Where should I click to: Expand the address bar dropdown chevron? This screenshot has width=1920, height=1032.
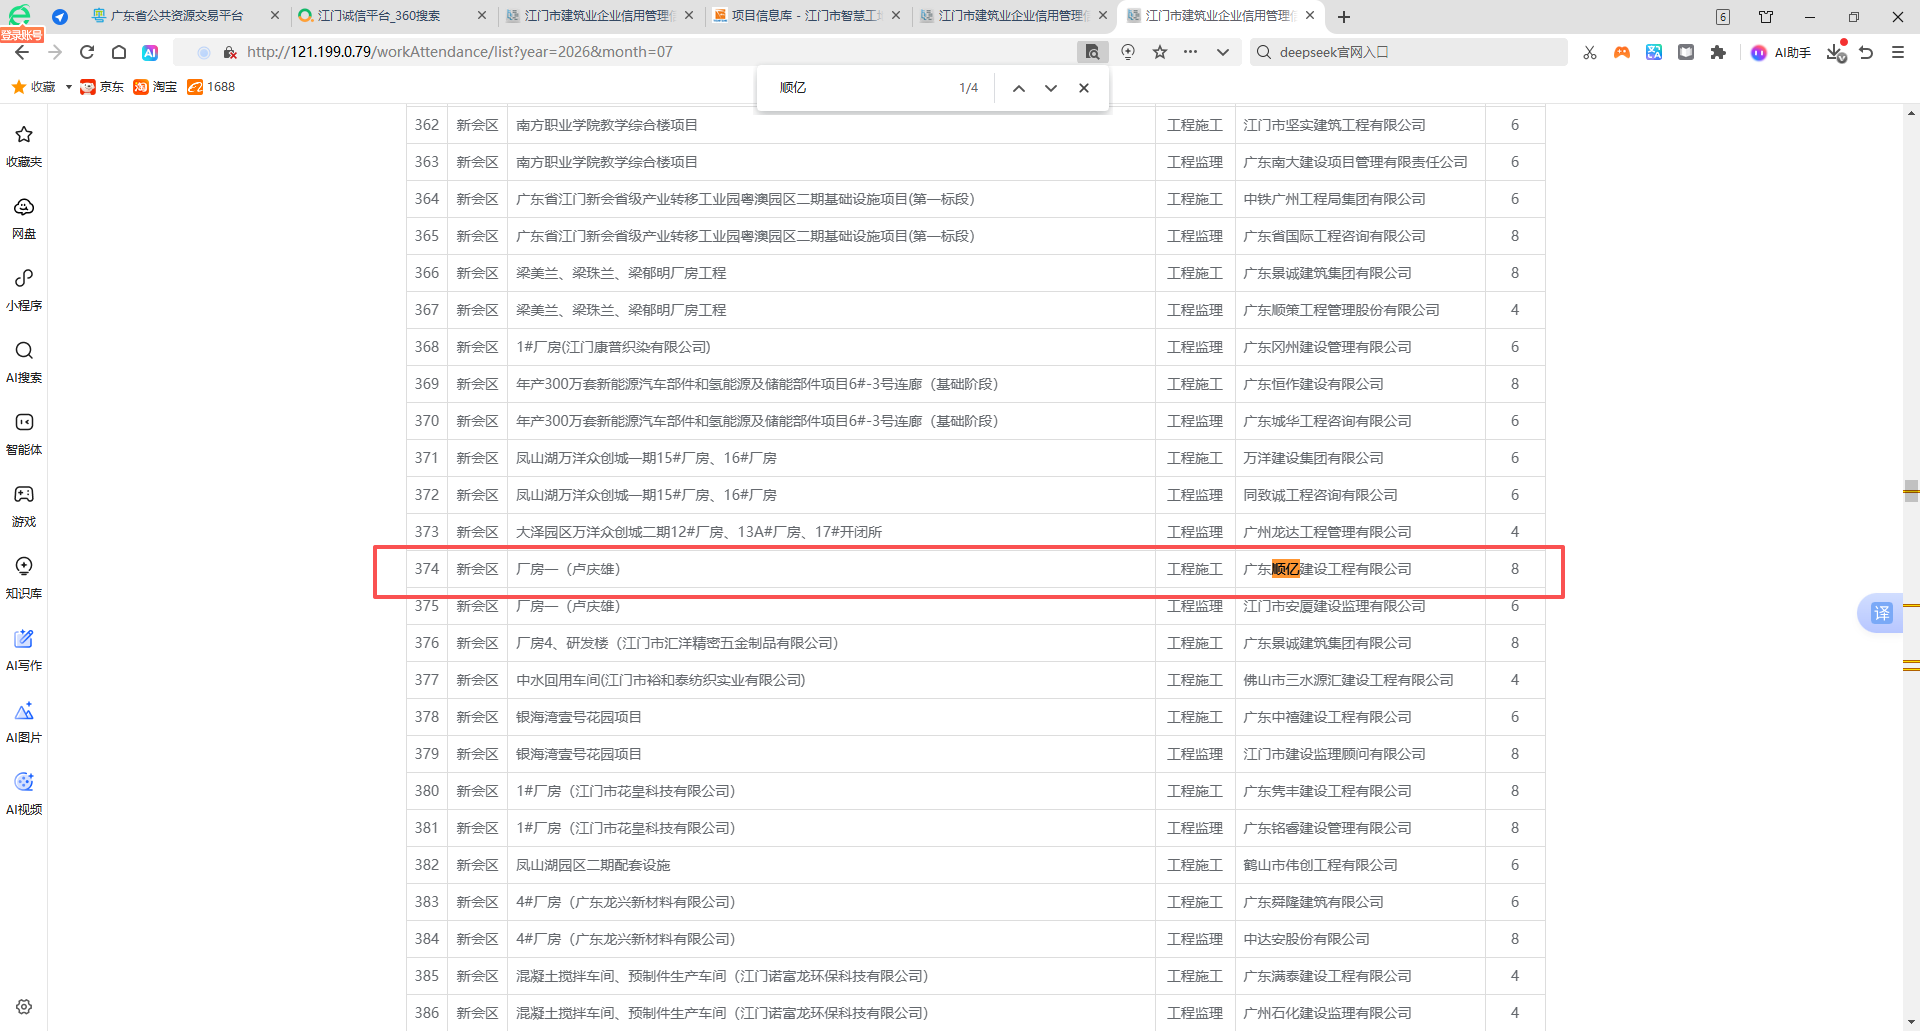coord(1223,52)
